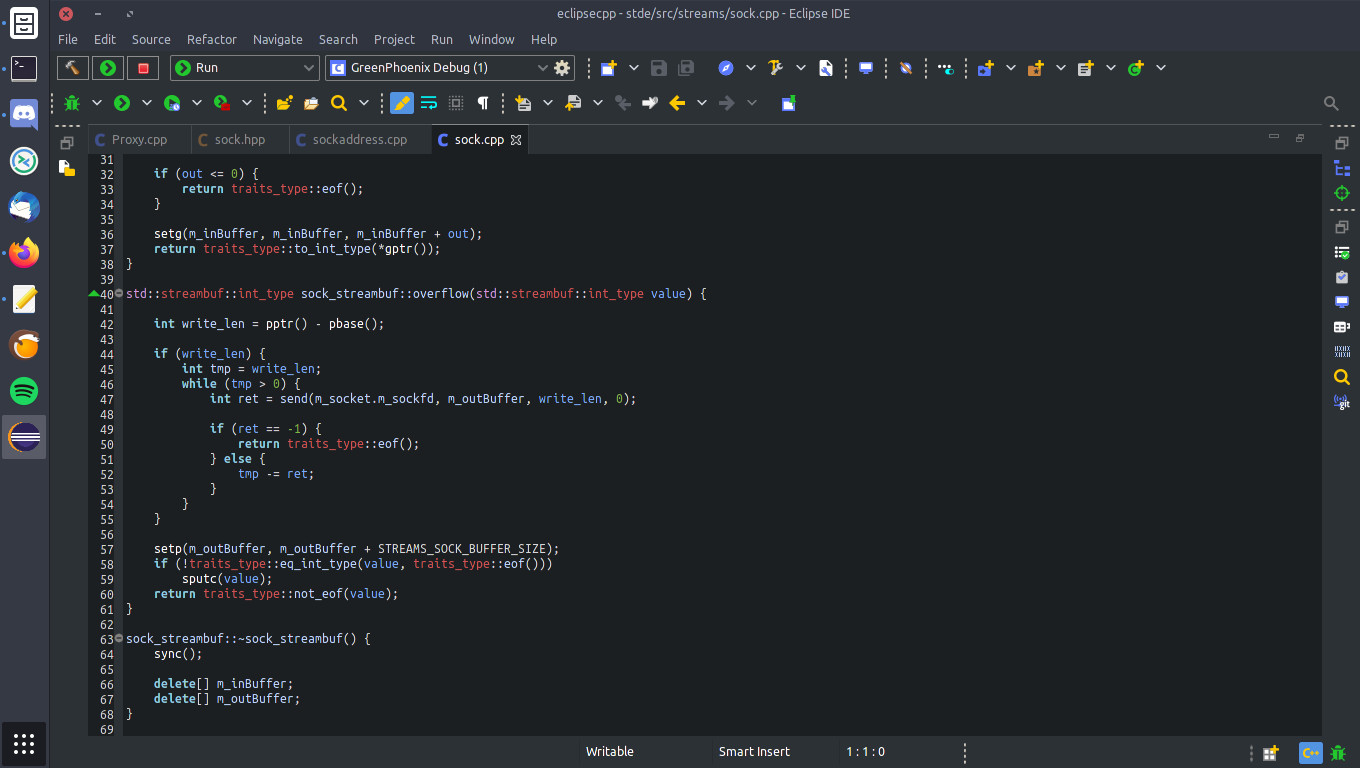Click the hammer-and-wrench build tool icon
Image resolution: width=1360 pixels, height=768 pixels.
pyautogui.click(x=776, y=68)
